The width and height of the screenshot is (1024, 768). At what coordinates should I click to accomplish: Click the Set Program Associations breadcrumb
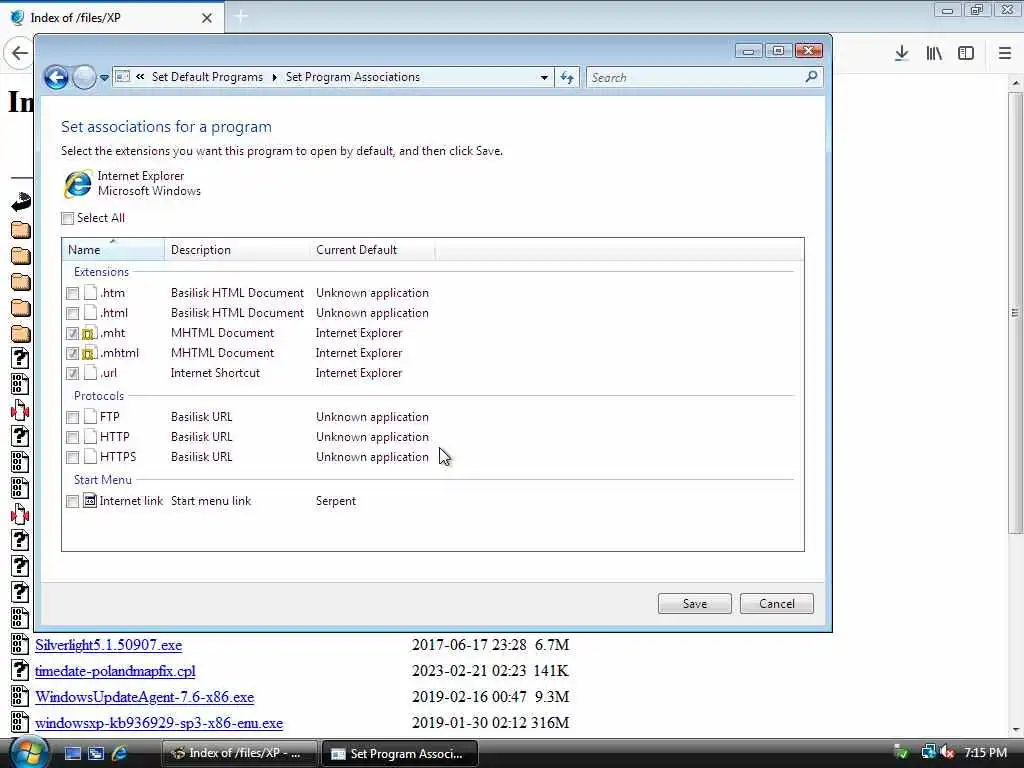tap(353, 77)
